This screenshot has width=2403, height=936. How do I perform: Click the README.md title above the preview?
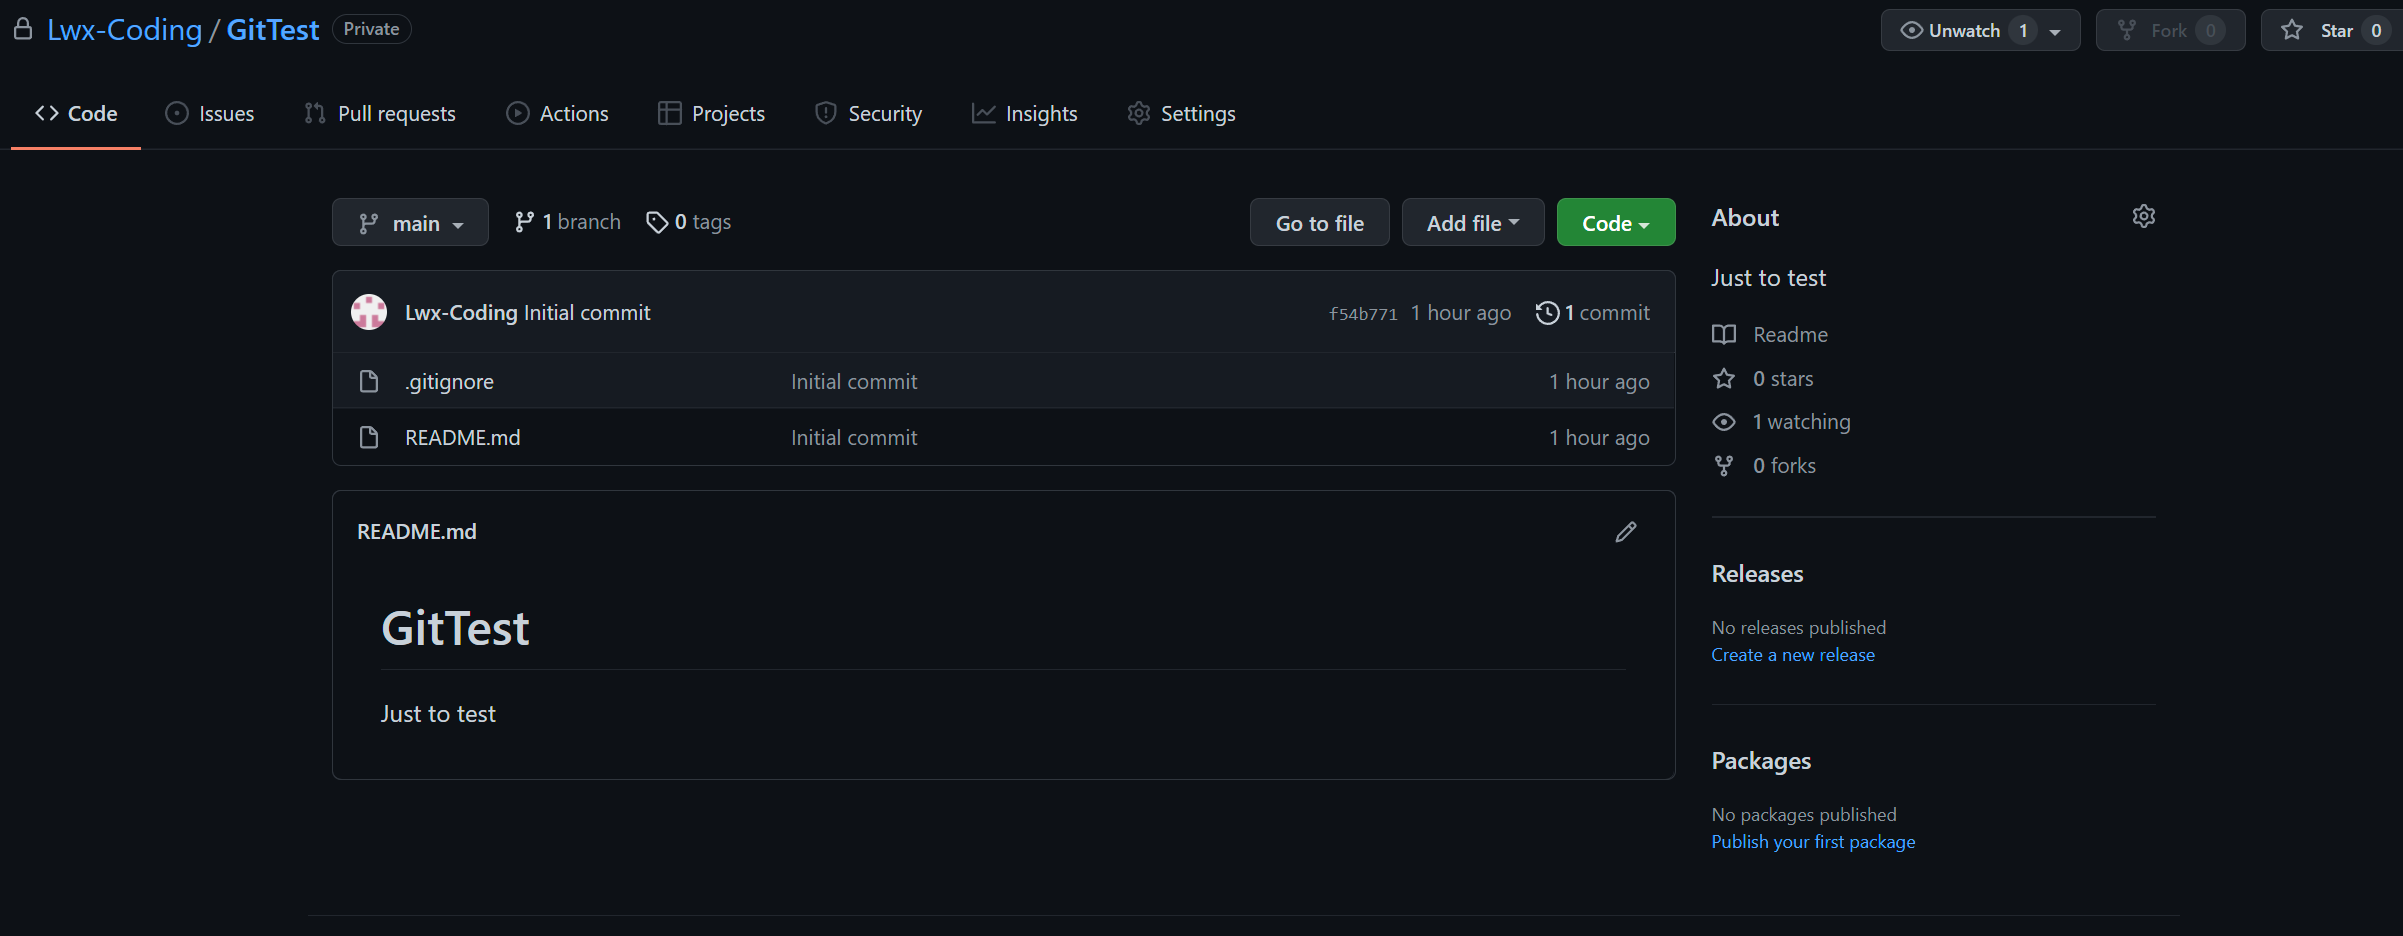point(417,532)
